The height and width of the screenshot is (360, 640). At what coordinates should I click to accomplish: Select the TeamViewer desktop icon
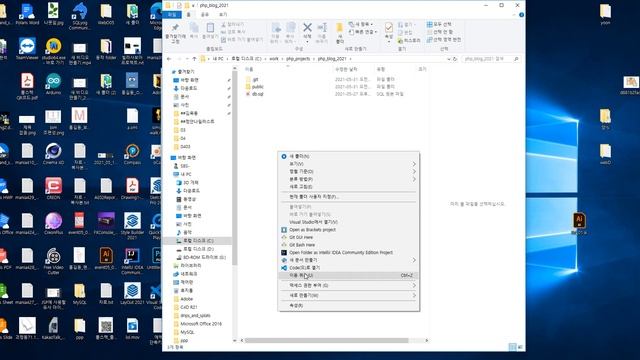27,50
